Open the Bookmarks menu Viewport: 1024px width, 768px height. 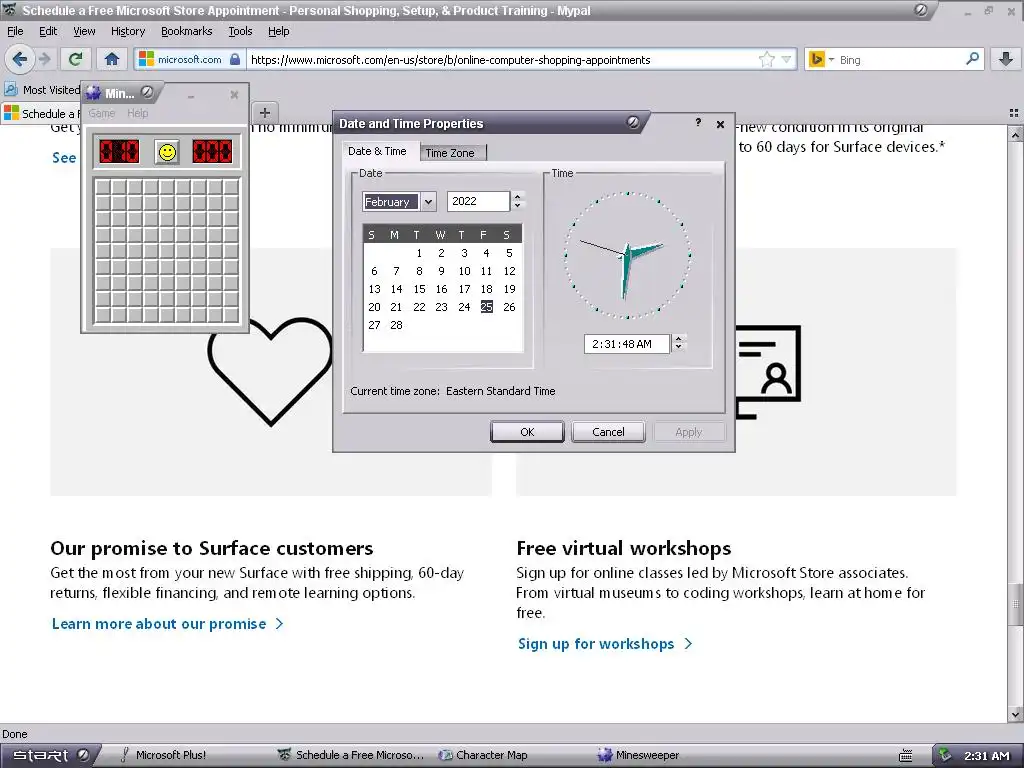(186, 31)
